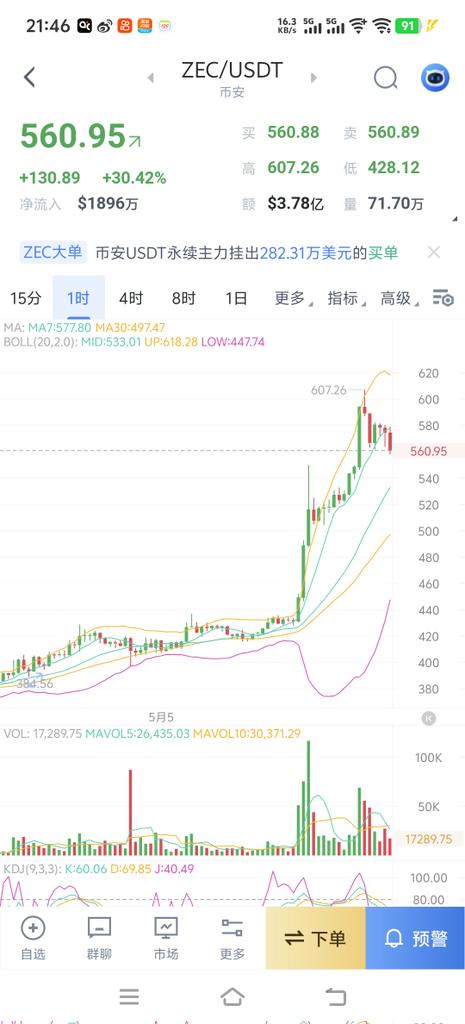This screenshot has width=465, height=1024.
Task: Expand the 更多 timeframe dropdown
Action: pos(292,298)
